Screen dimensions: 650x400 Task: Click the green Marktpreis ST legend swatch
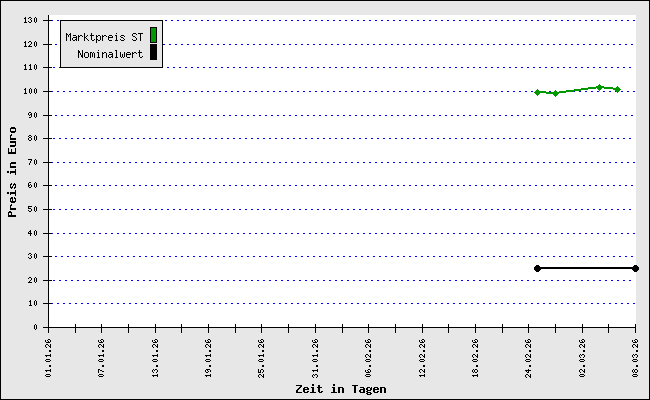coord(153,36)
